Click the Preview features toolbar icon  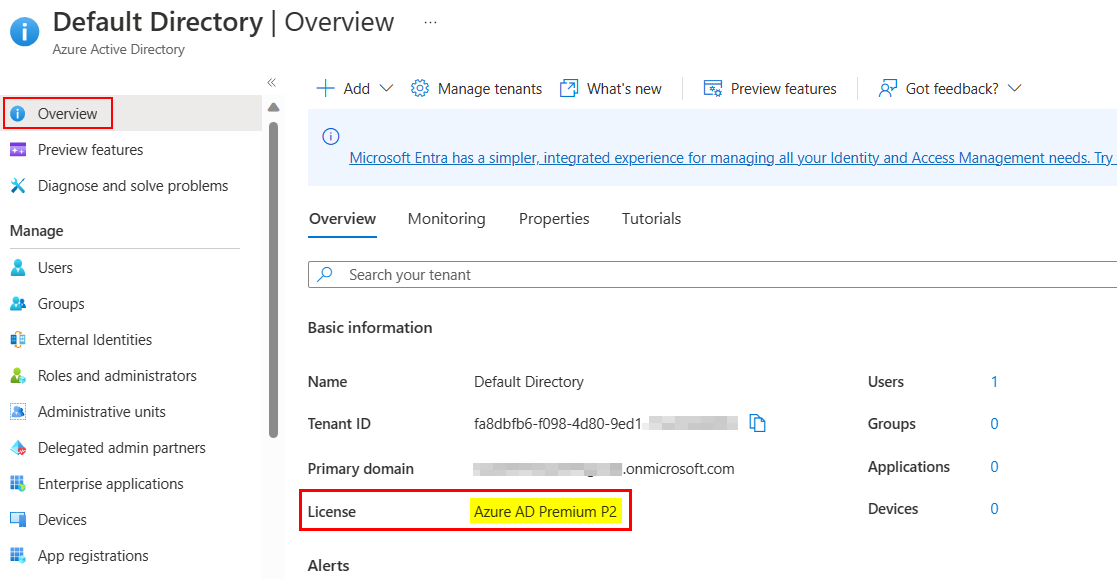712,88
